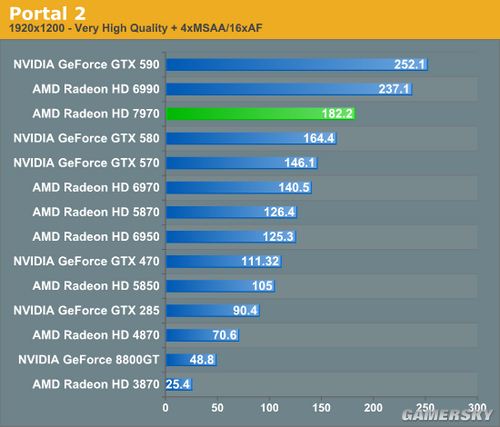
Task: Select the NVIDIA GeForce GTX 570 label
Action: pos(86,163)
